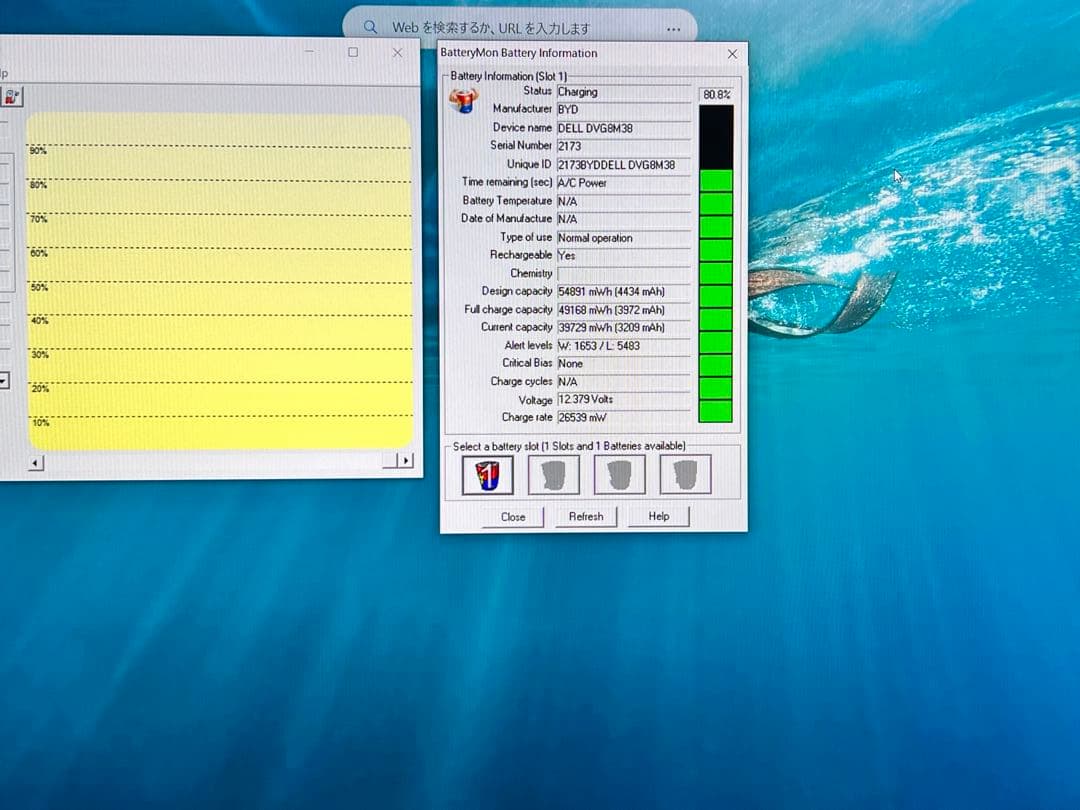Viewport: 1080px width, 810px height.
Task: Close the BatteryMon Battery Information window
Action: pos(732,54)
